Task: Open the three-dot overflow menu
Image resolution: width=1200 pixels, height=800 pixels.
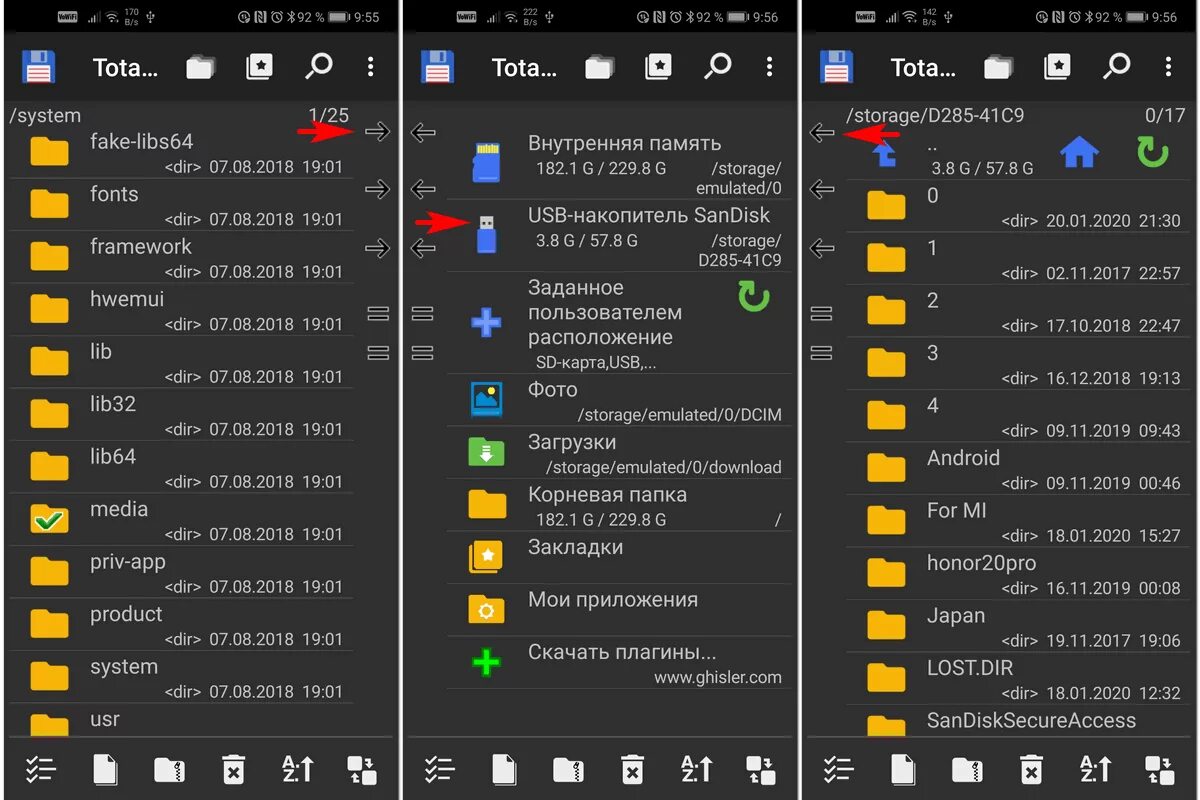Action: coord(370,66)
